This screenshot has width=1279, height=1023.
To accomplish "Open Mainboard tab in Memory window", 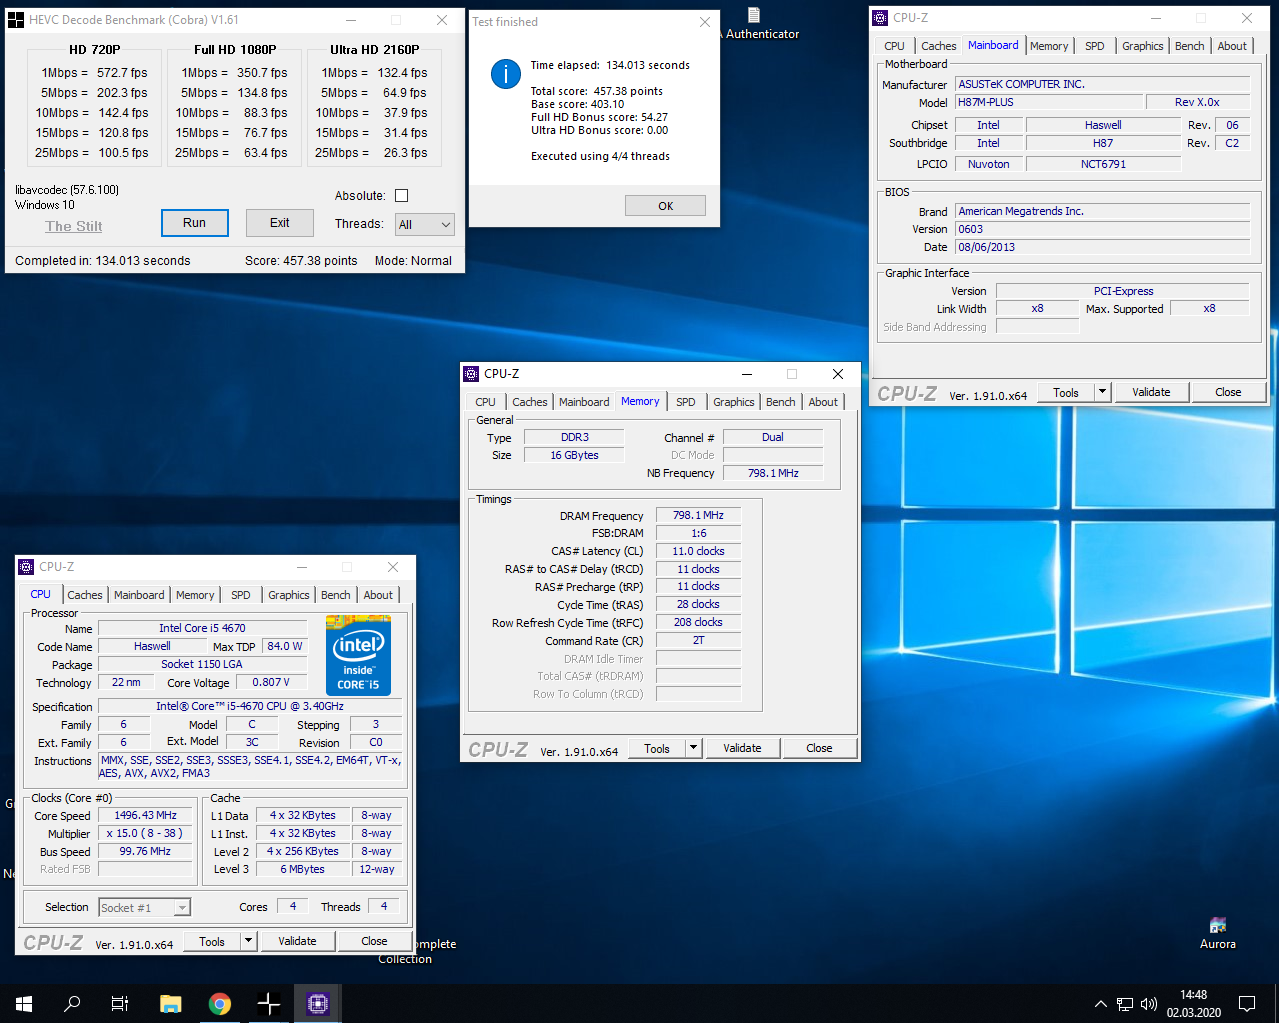I will pyautogui.click(x=584, y=402).
